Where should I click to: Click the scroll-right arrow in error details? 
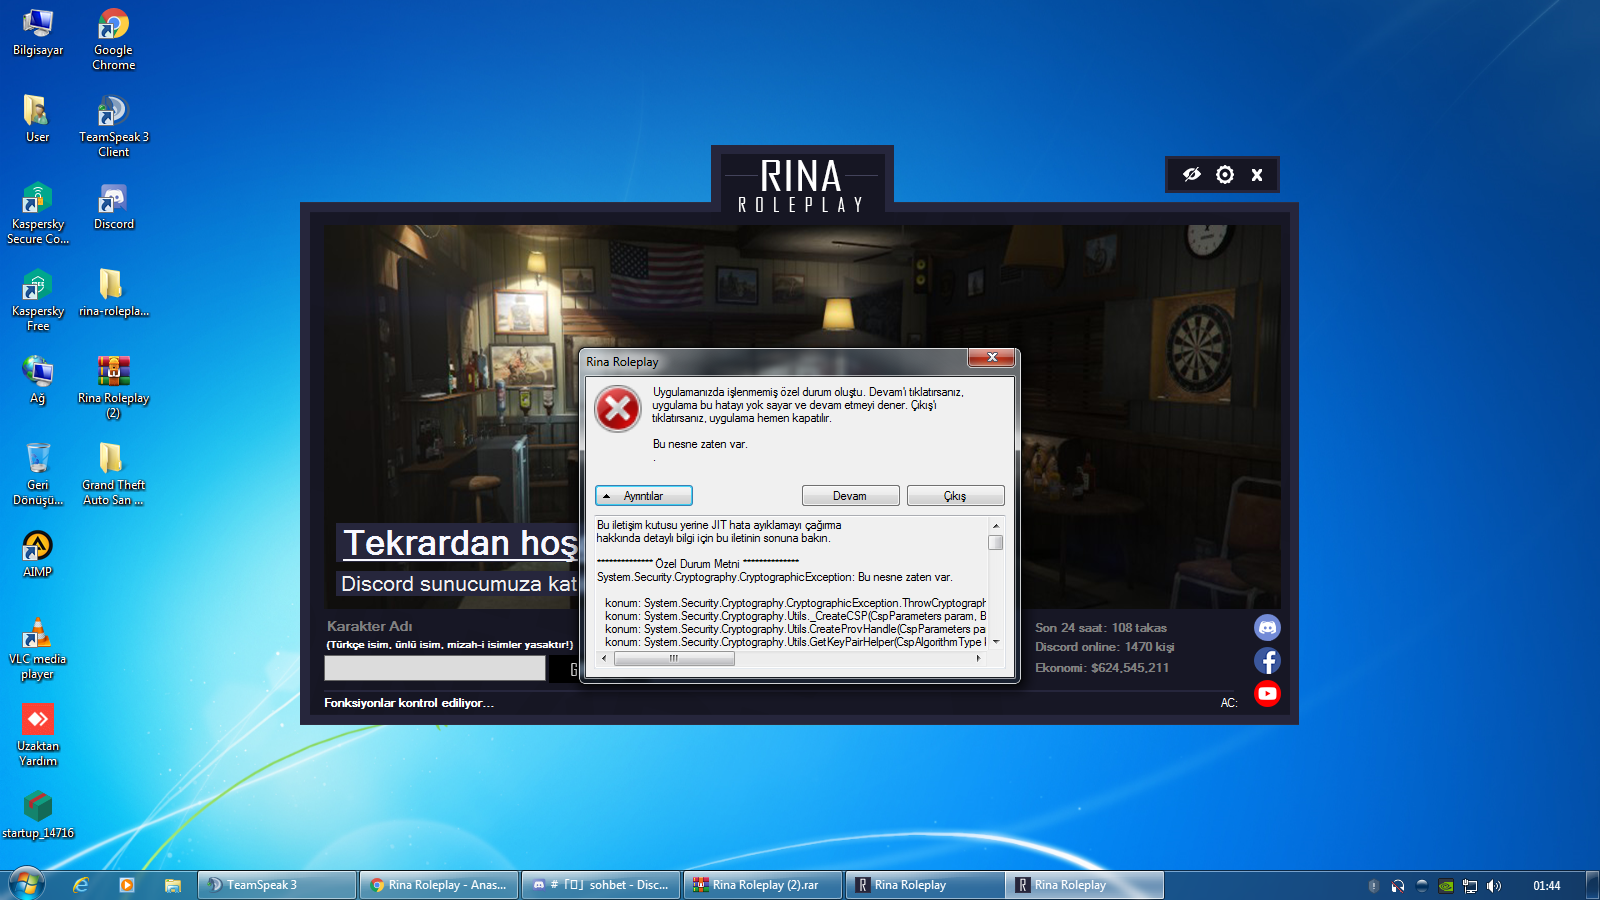978,658
